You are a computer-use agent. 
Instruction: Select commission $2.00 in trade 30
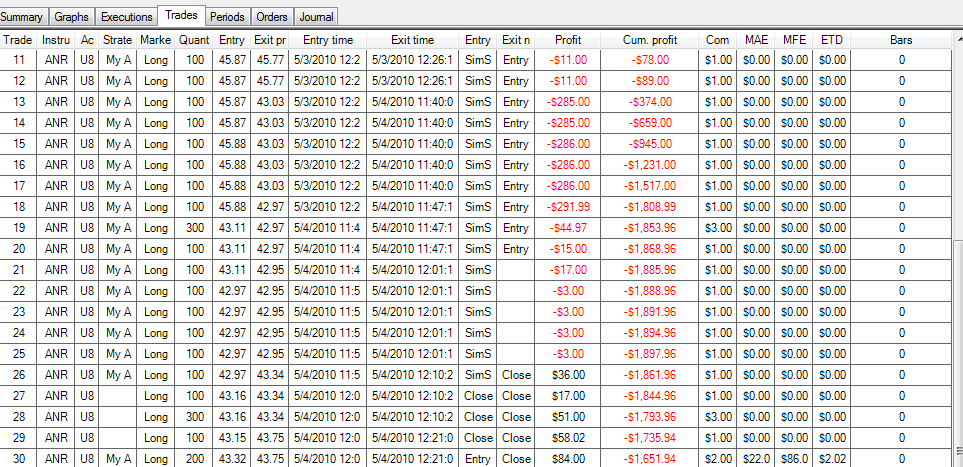point(718,459)
